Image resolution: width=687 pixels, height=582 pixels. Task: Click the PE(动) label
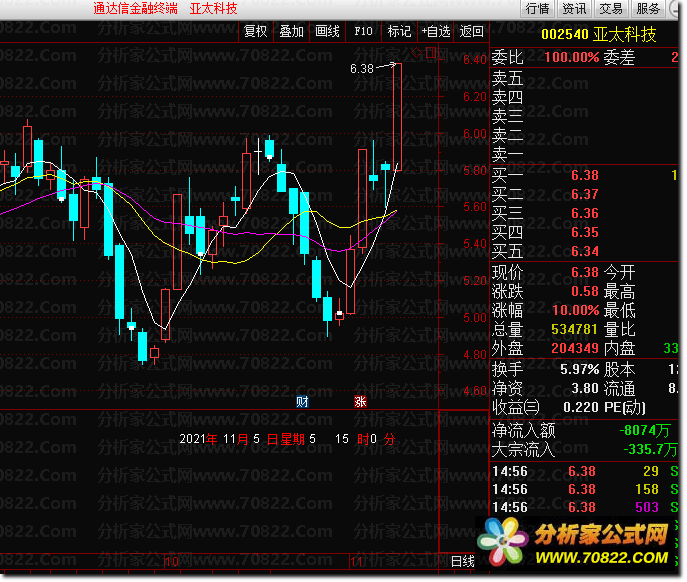[625, 408]
